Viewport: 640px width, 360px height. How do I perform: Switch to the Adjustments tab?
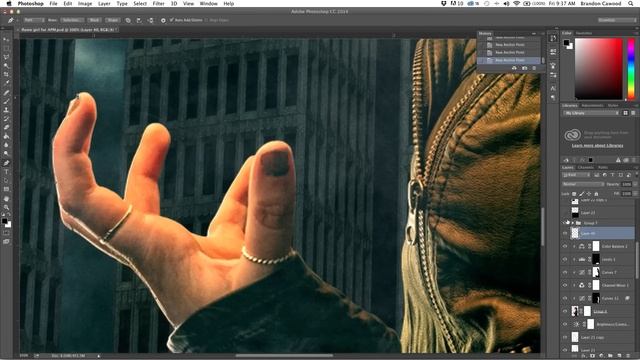[592, 105]
